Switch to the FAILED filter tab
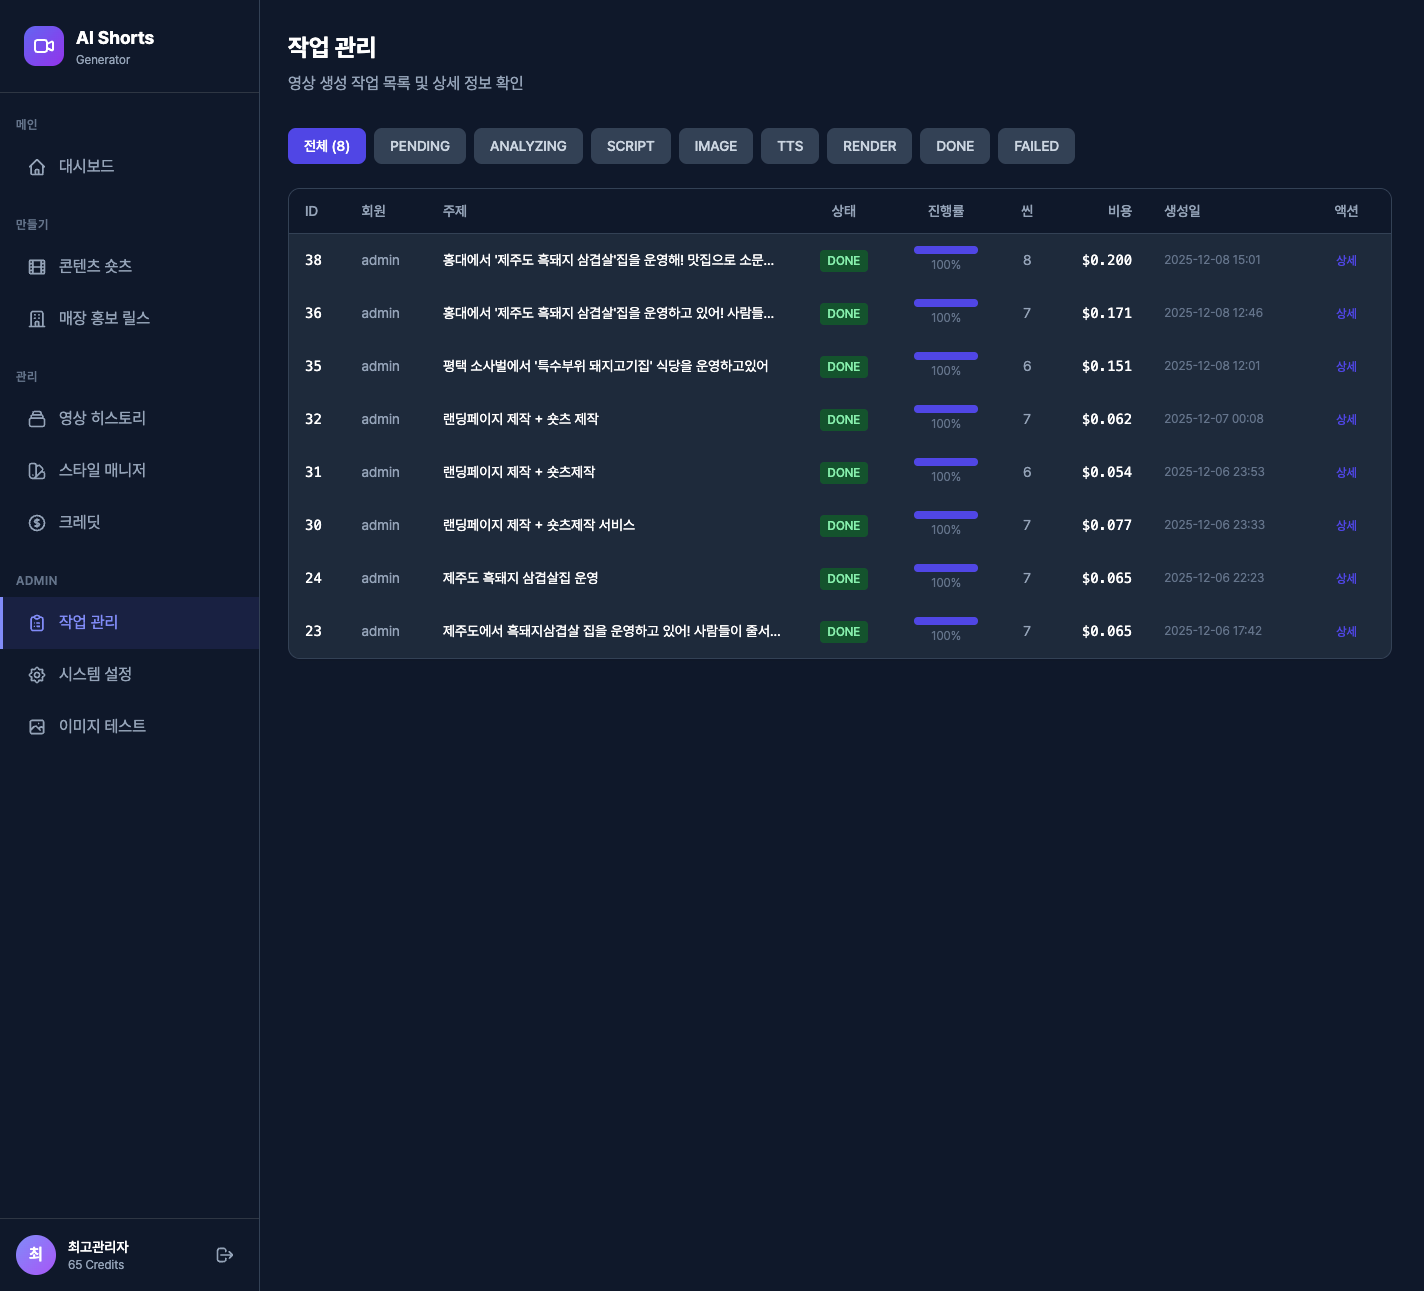The width and height of the screenshot is (1424, 1291). point(1036,146)
